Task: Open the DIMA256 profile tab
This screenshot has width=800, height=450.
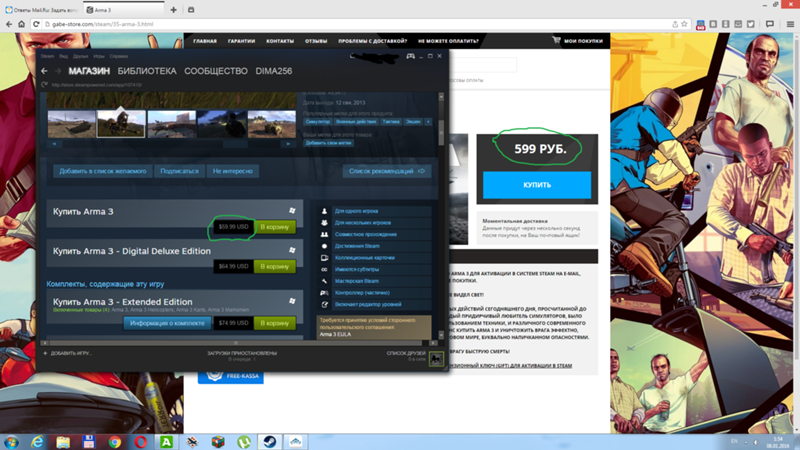Action: pyautogui.click(x=274, y=71)
